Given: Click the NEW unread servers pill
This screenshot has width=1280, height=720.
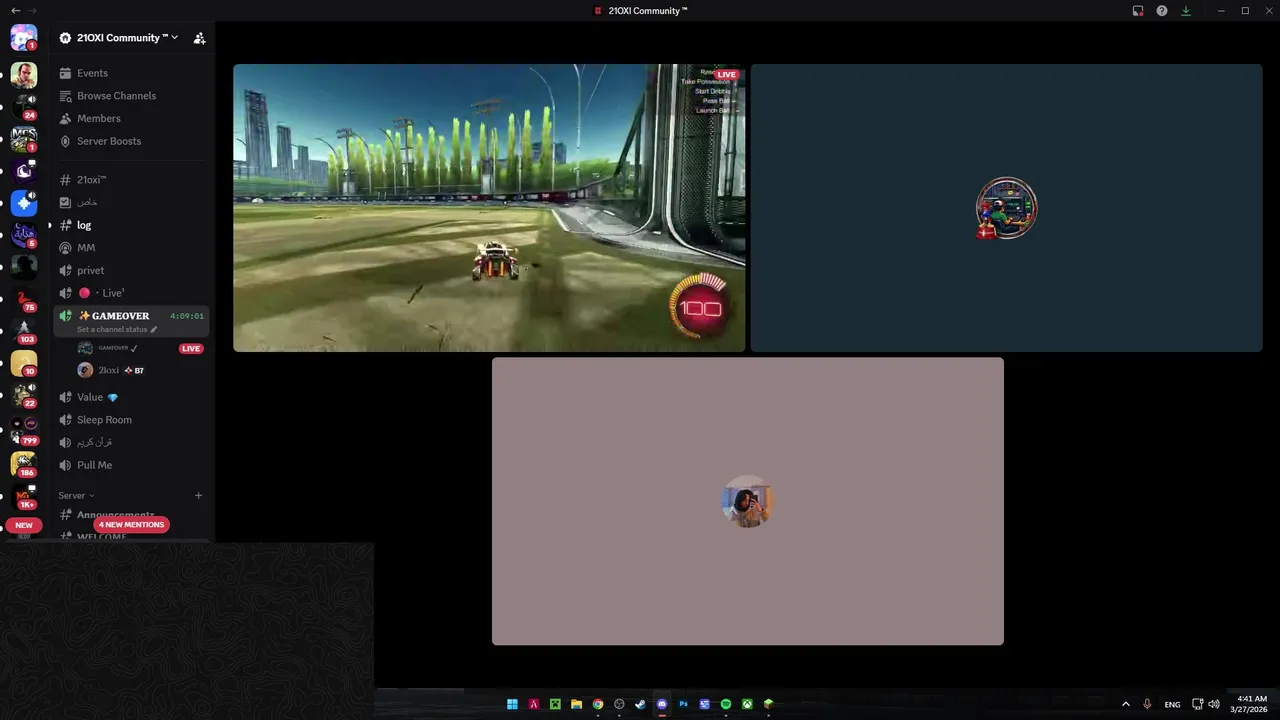Looking at the screenshot, I should point(24,525).
